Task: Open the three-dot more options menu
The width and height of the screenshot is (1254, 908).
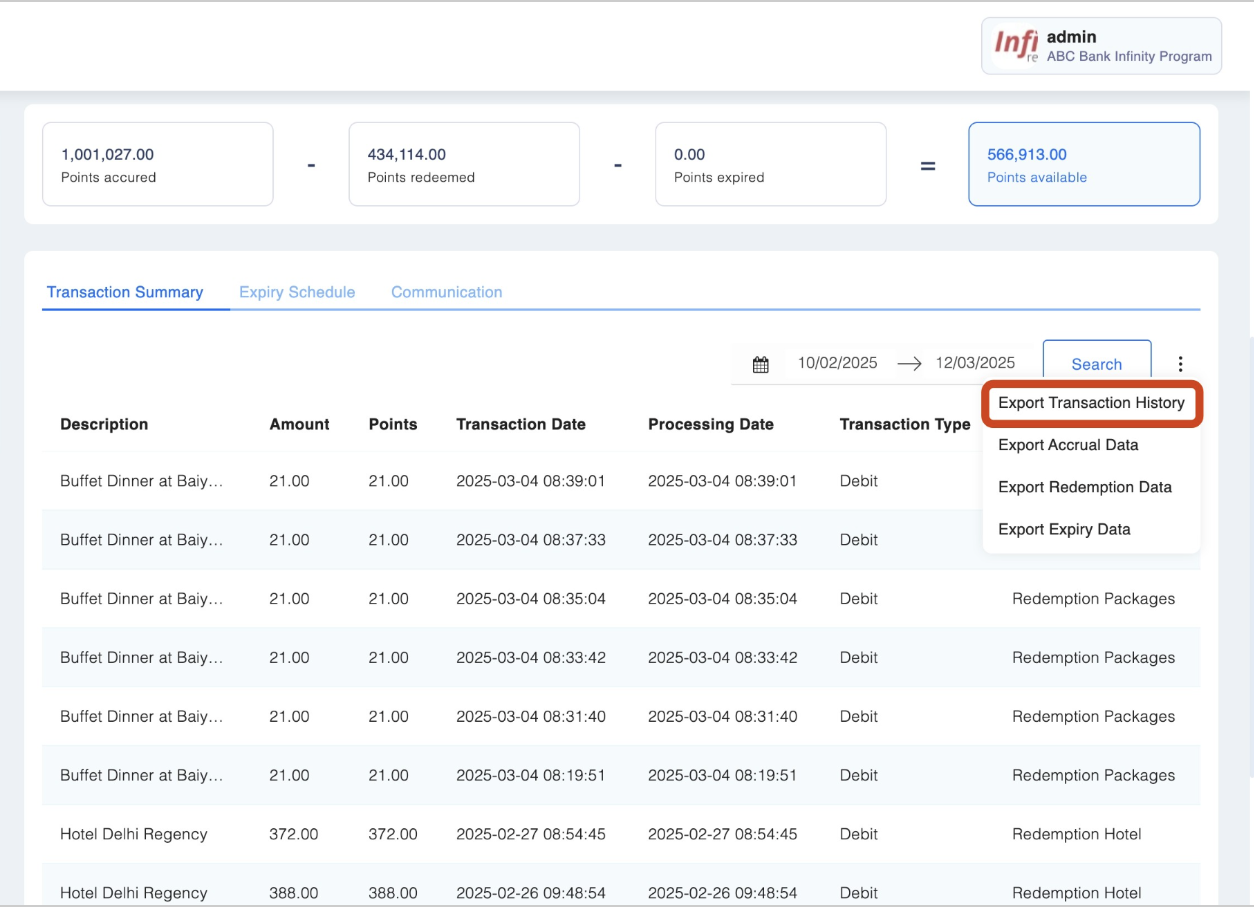Action: click(x=1181, y=365)
